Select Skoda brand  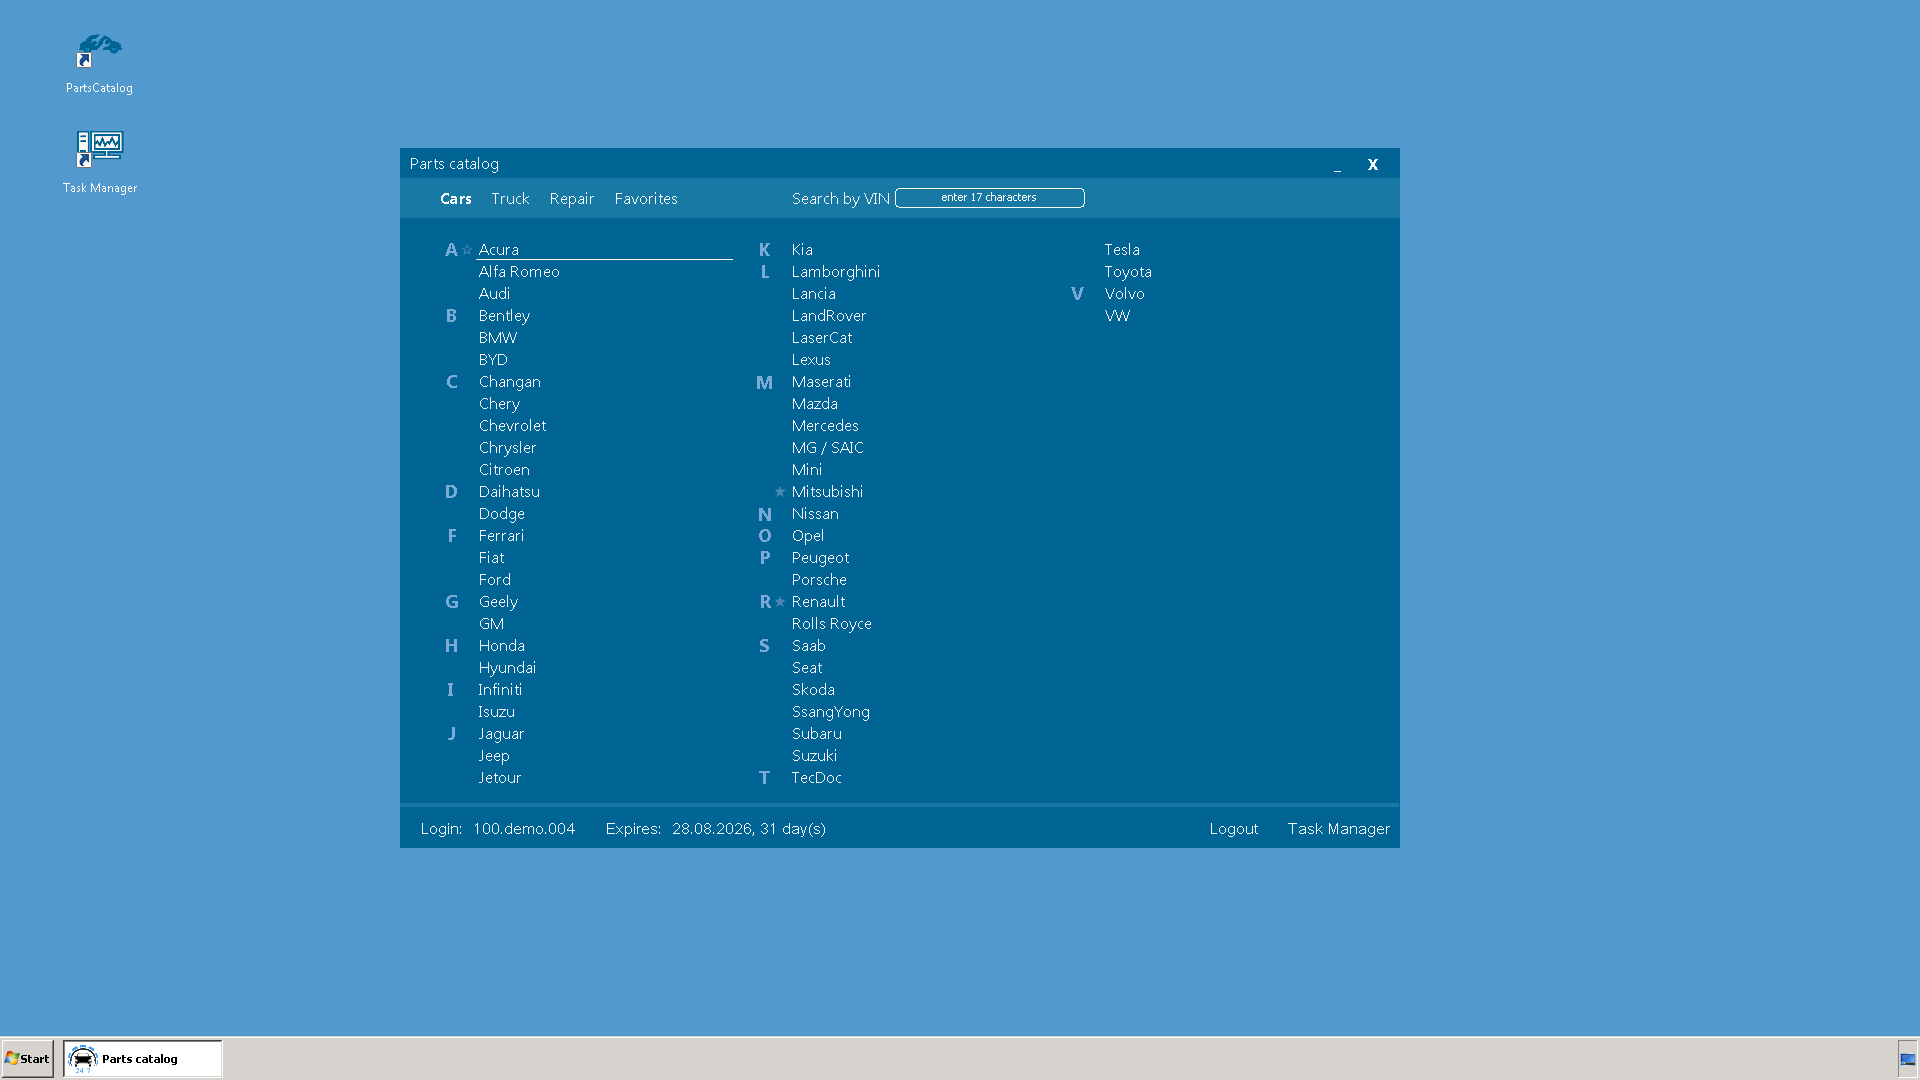click(813, 690)
